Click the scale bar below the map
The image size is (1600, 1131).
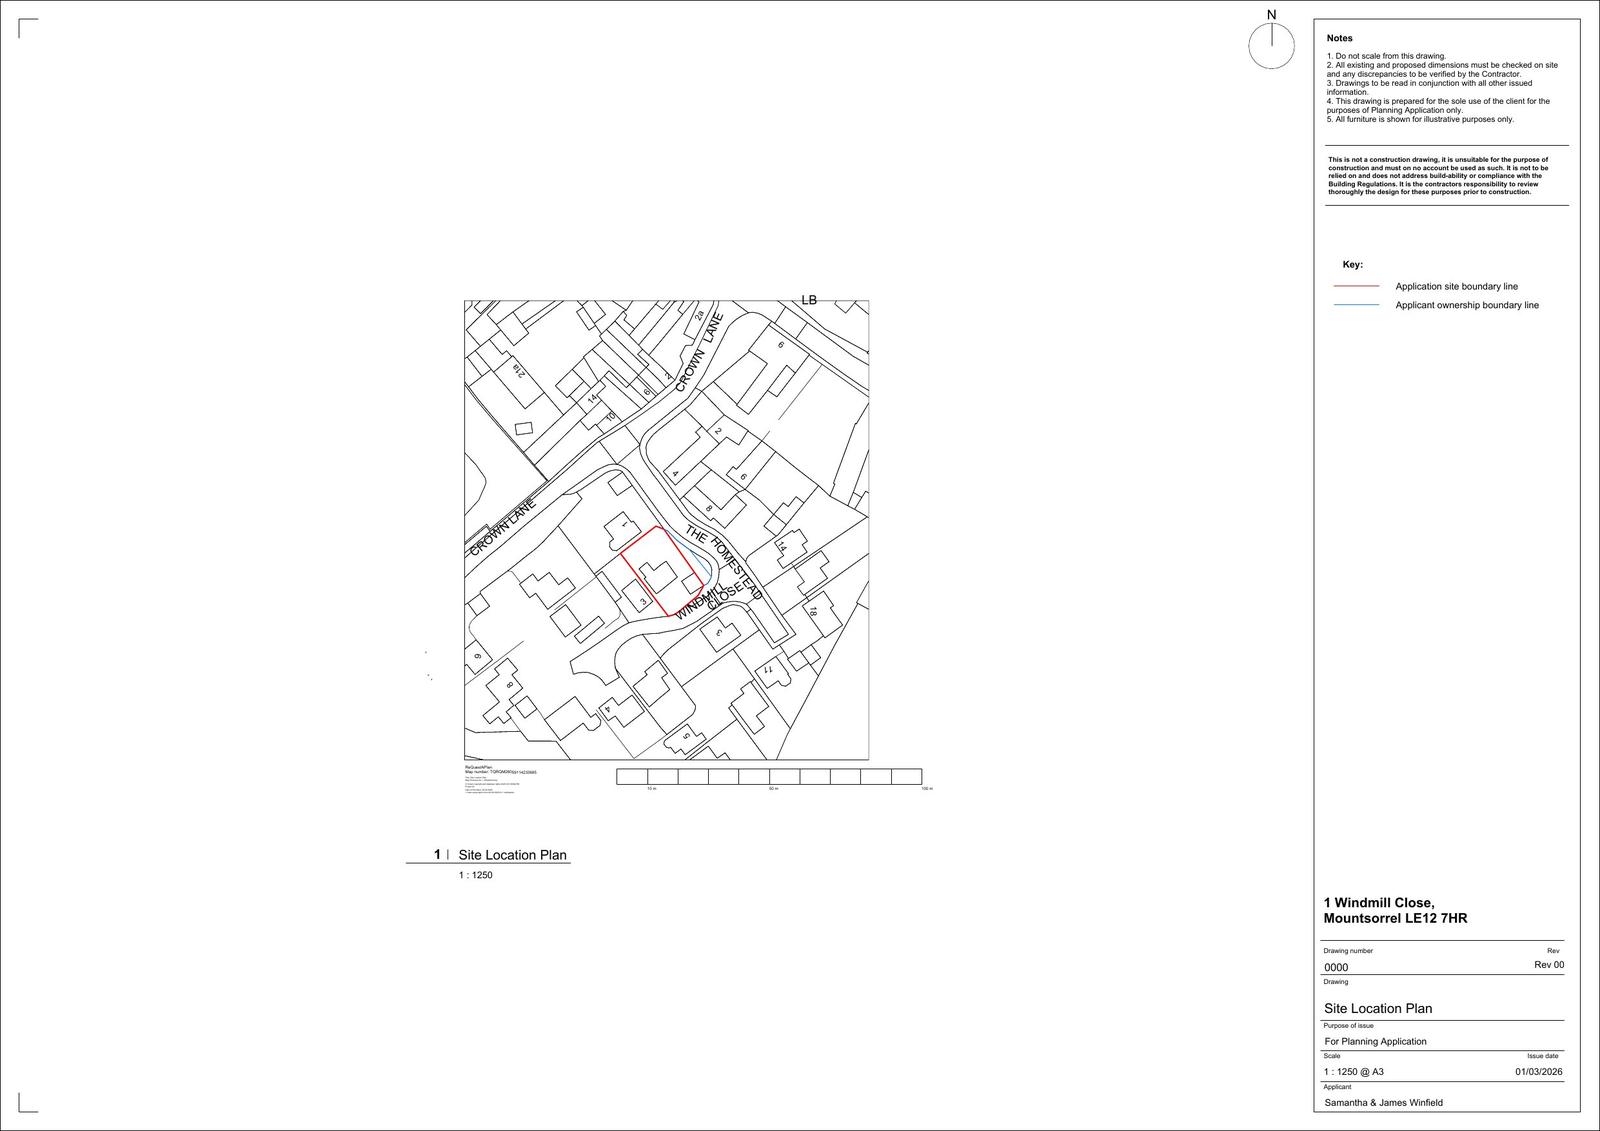click(x=768, y=776)
